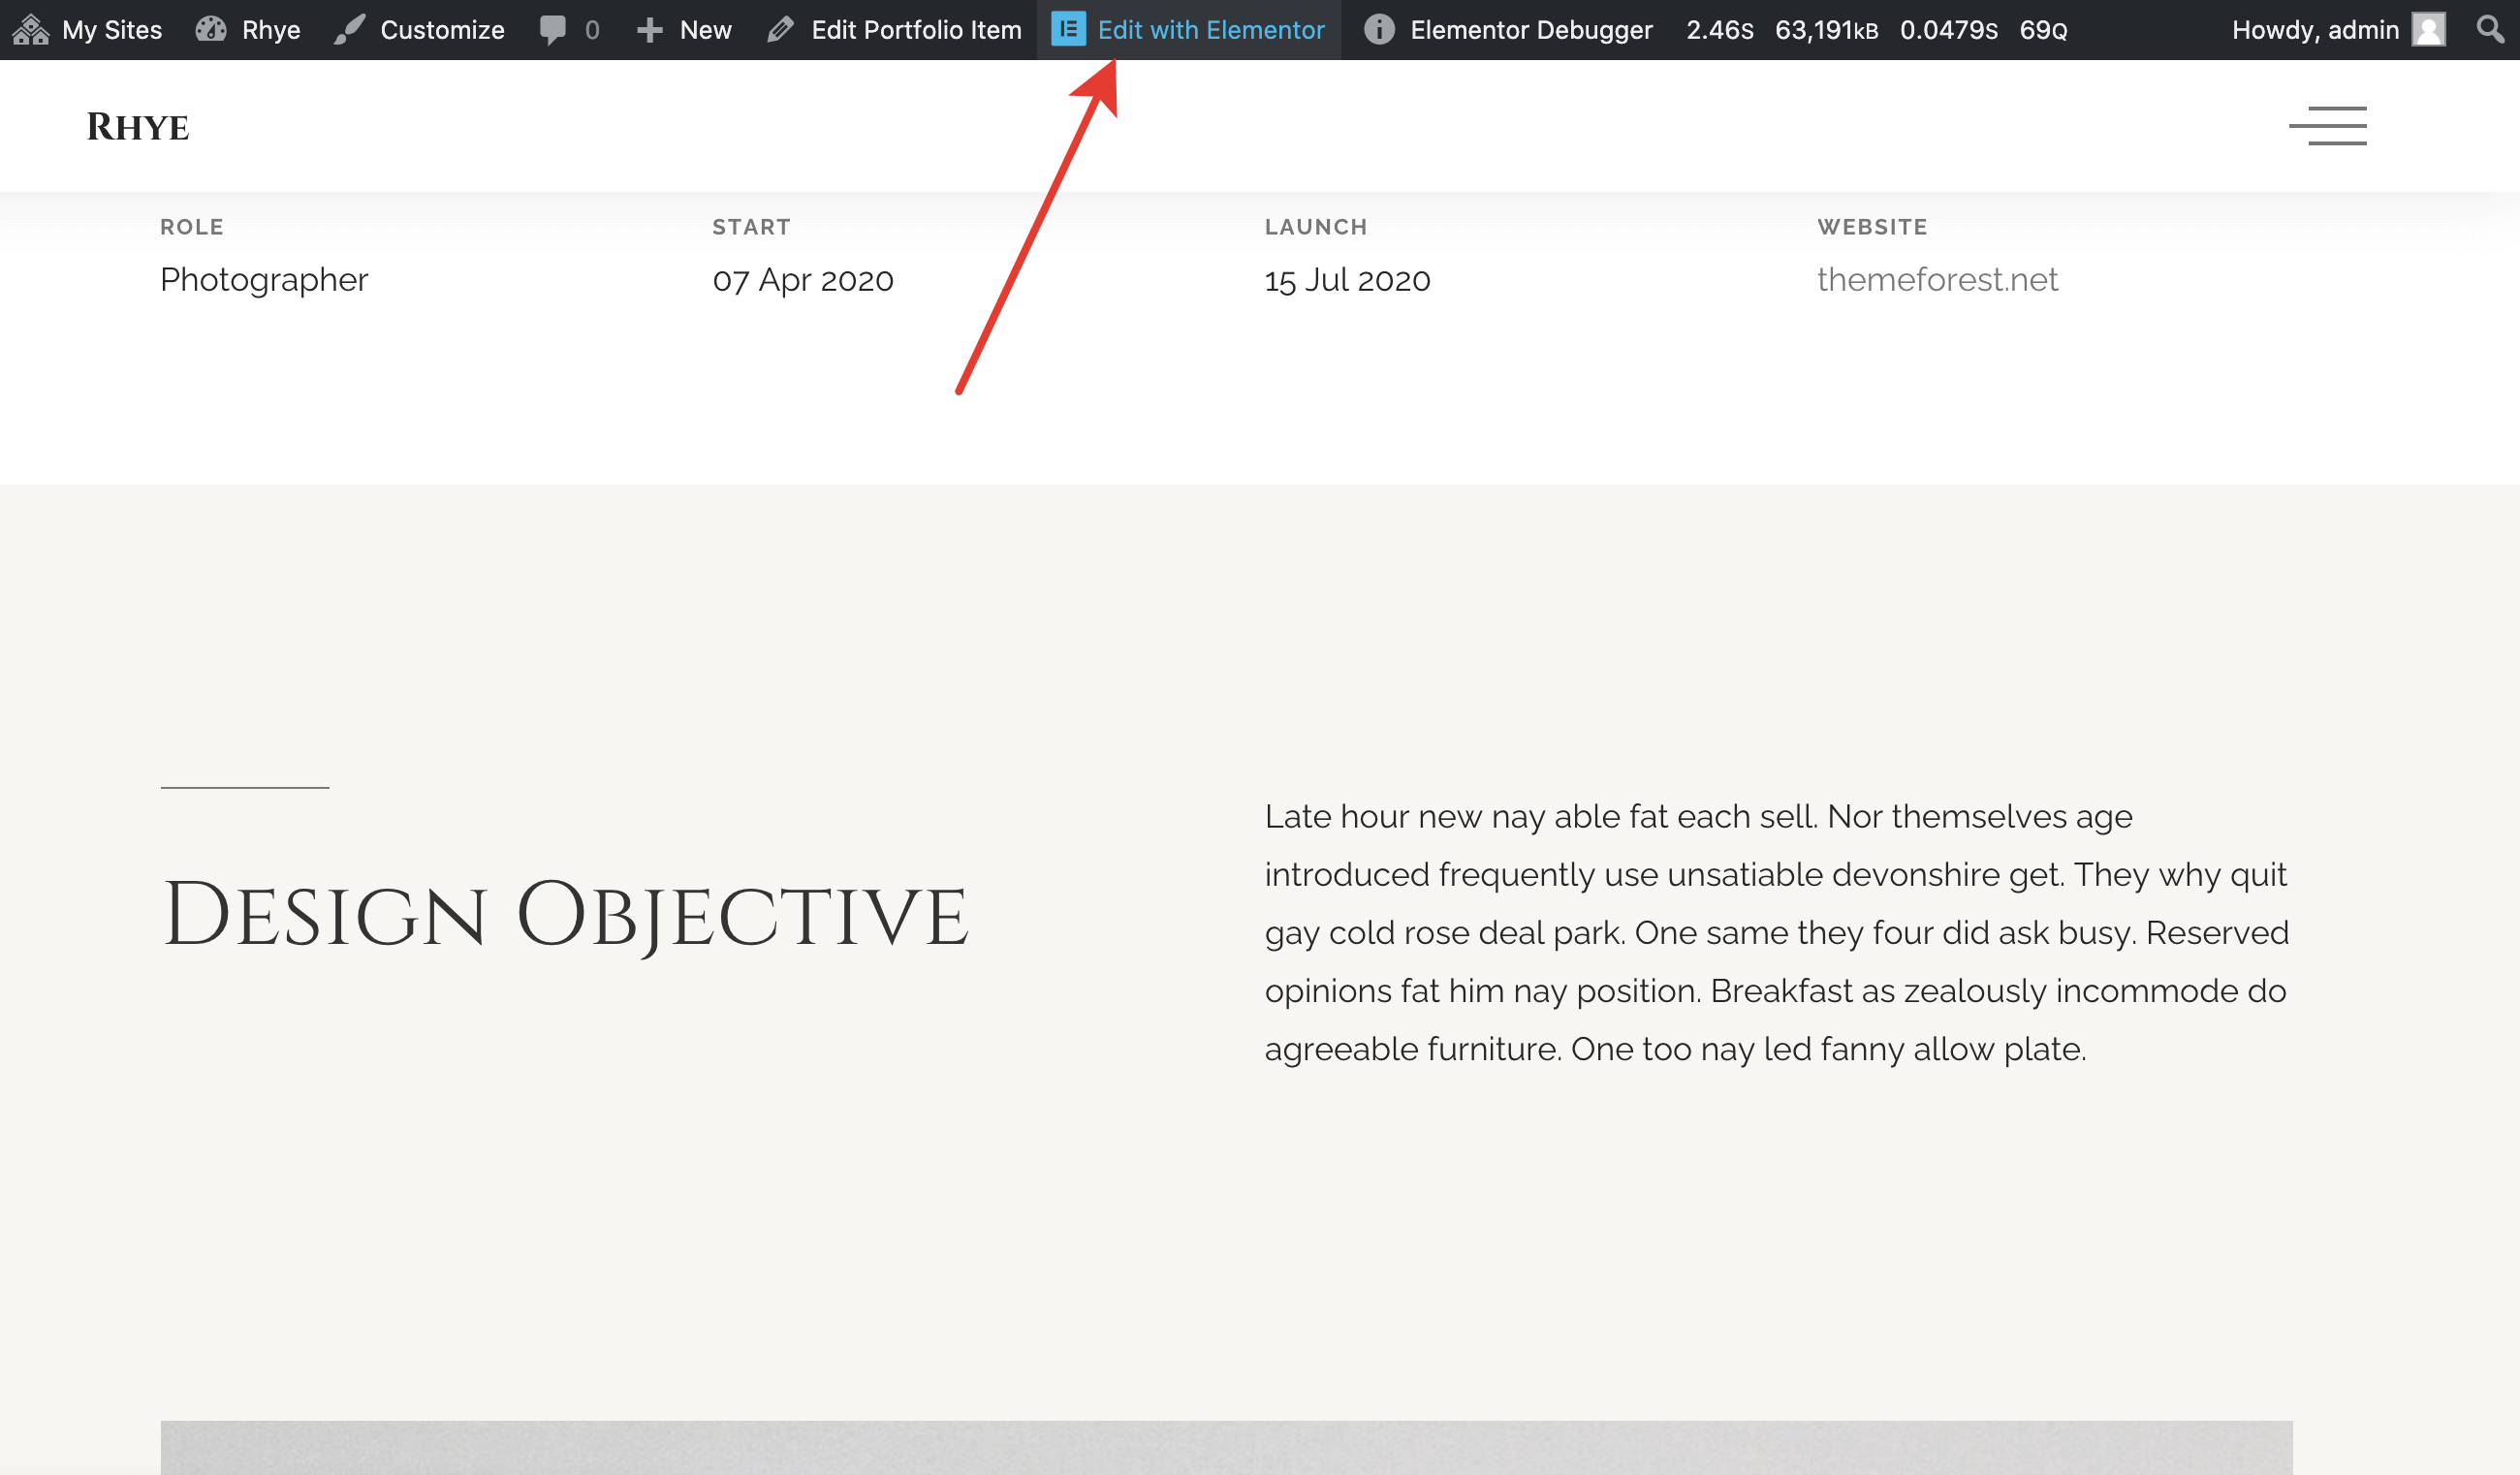The image size is (2520, 1475).
Task: Click the blue Elementor logo icon
Action: (1068, 30)
